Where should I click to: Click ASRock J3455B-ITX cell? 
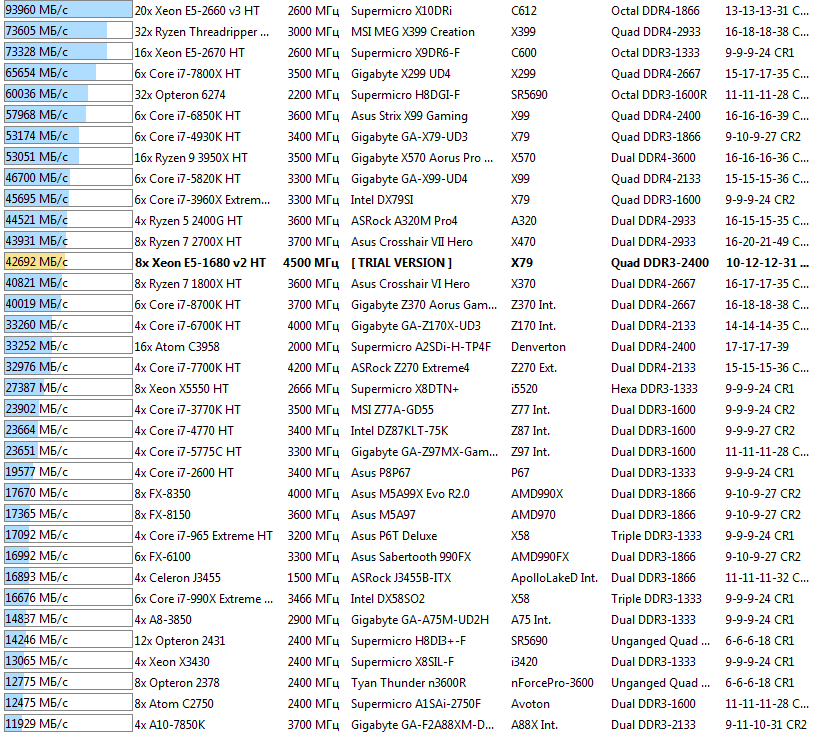[401, 578]
